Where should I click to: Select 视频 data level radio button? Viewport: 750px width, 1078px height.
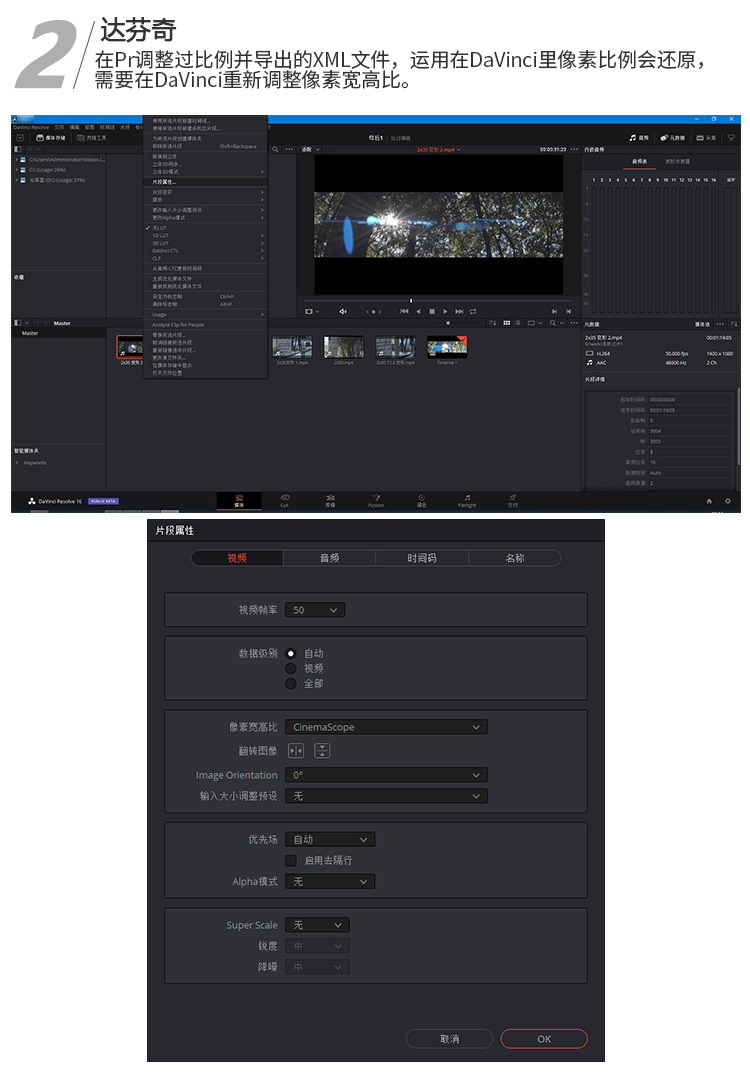(291, 668)
